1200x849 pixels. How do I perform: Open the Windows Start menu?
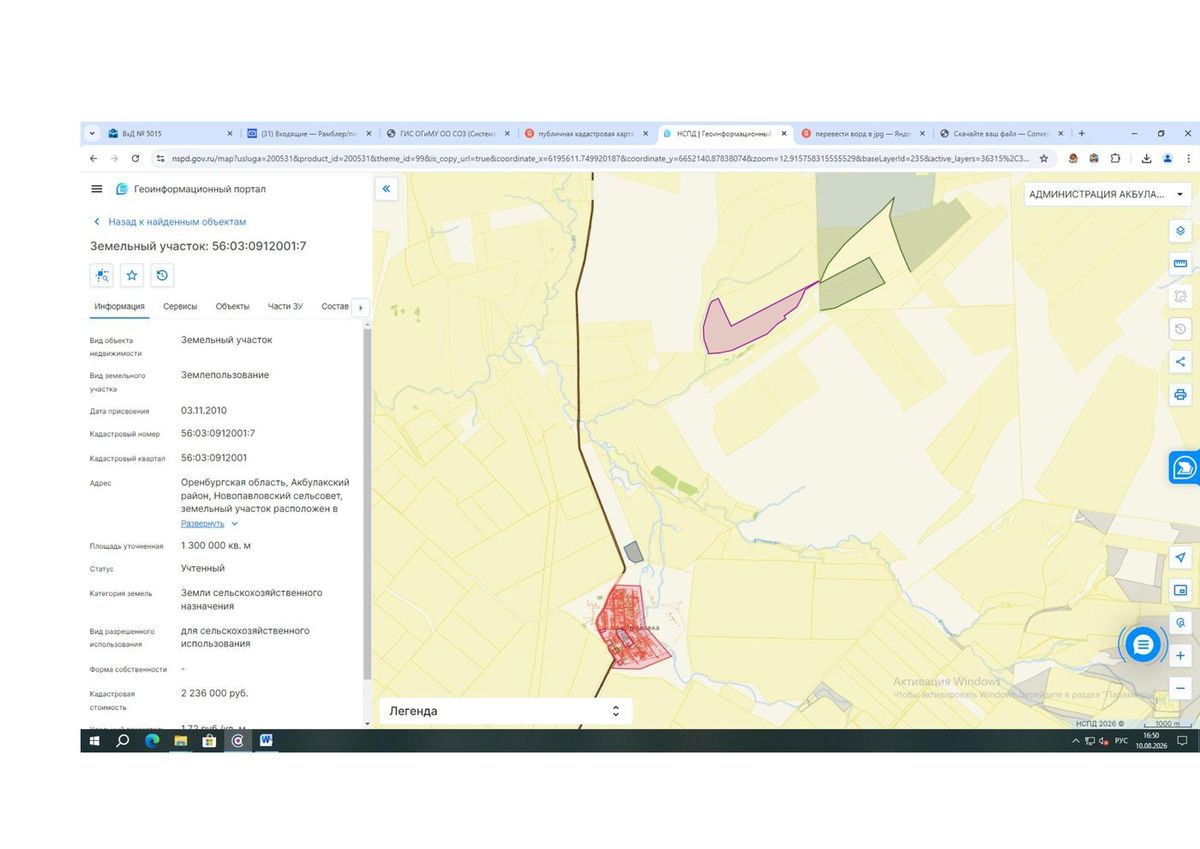pyautogui.click(x=95, y=741)
